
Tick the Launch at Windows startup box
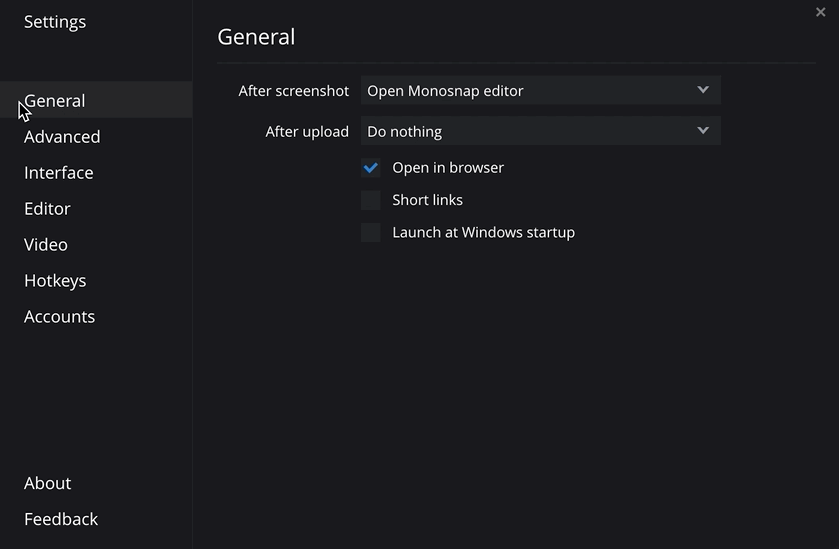pyautogui.click(x=371, y=233)
